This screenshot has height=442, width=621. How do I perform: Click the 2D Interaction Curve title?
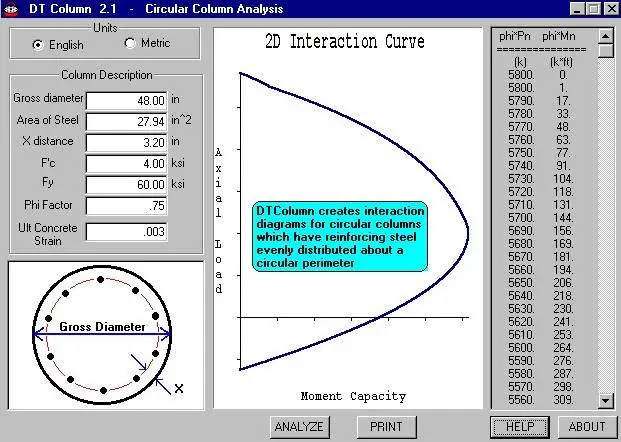pos(345,42)
